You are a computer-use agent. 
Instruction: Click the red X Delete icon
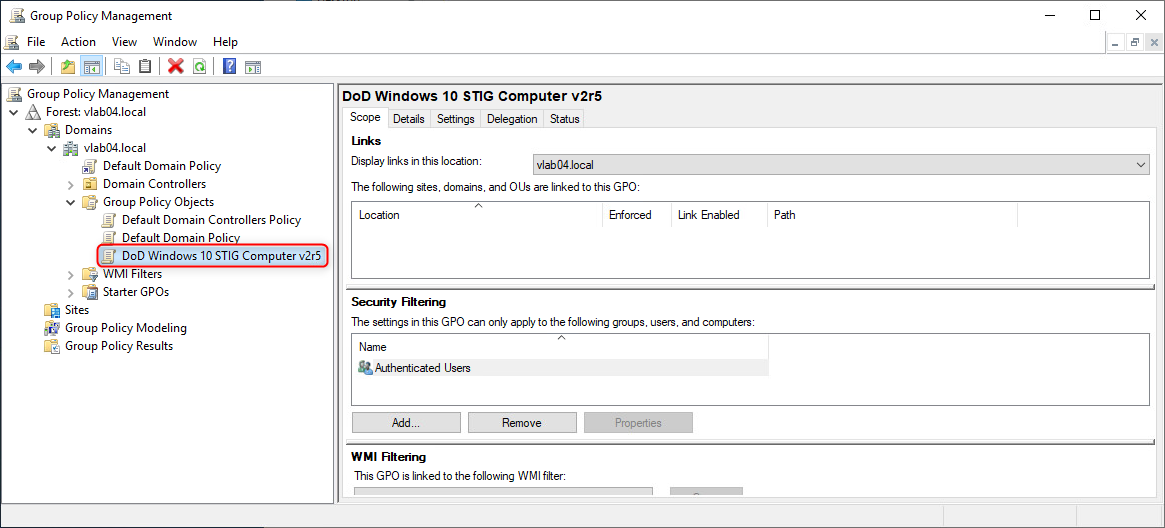pyautogui.click(x=176, y=67)
